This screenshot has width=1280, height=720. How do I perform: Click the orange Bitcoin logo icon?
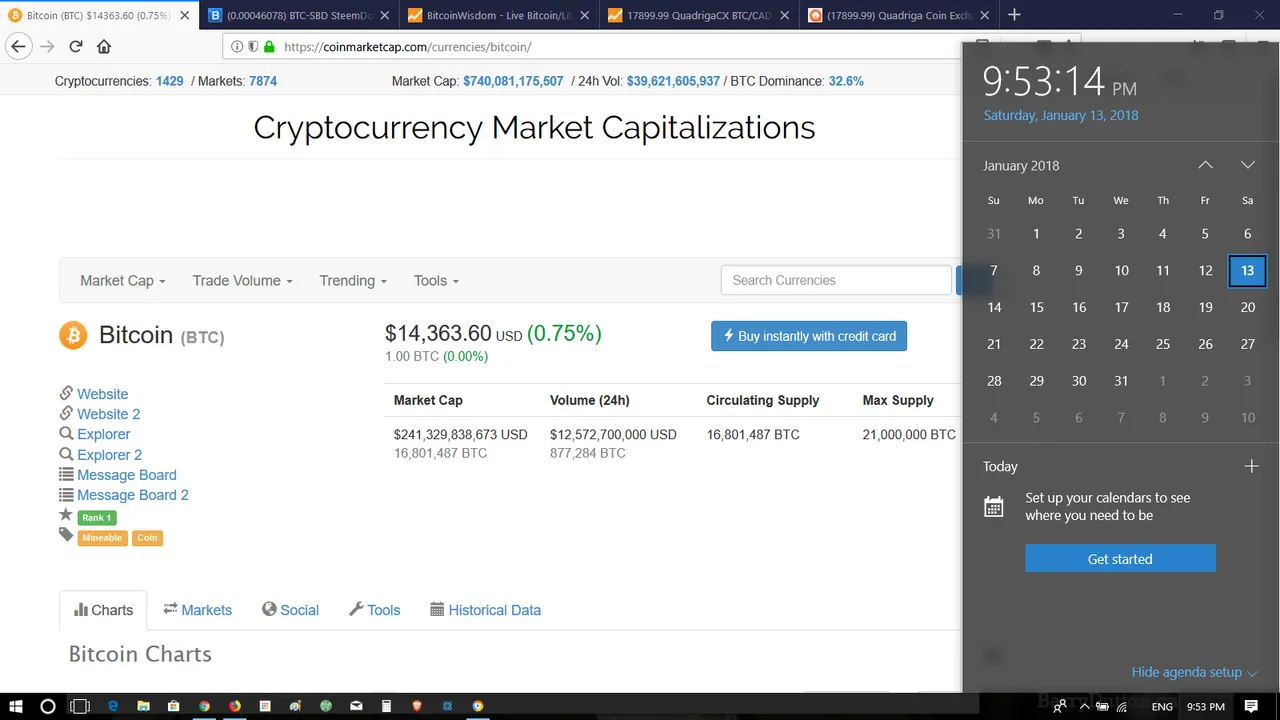[73, 335]
